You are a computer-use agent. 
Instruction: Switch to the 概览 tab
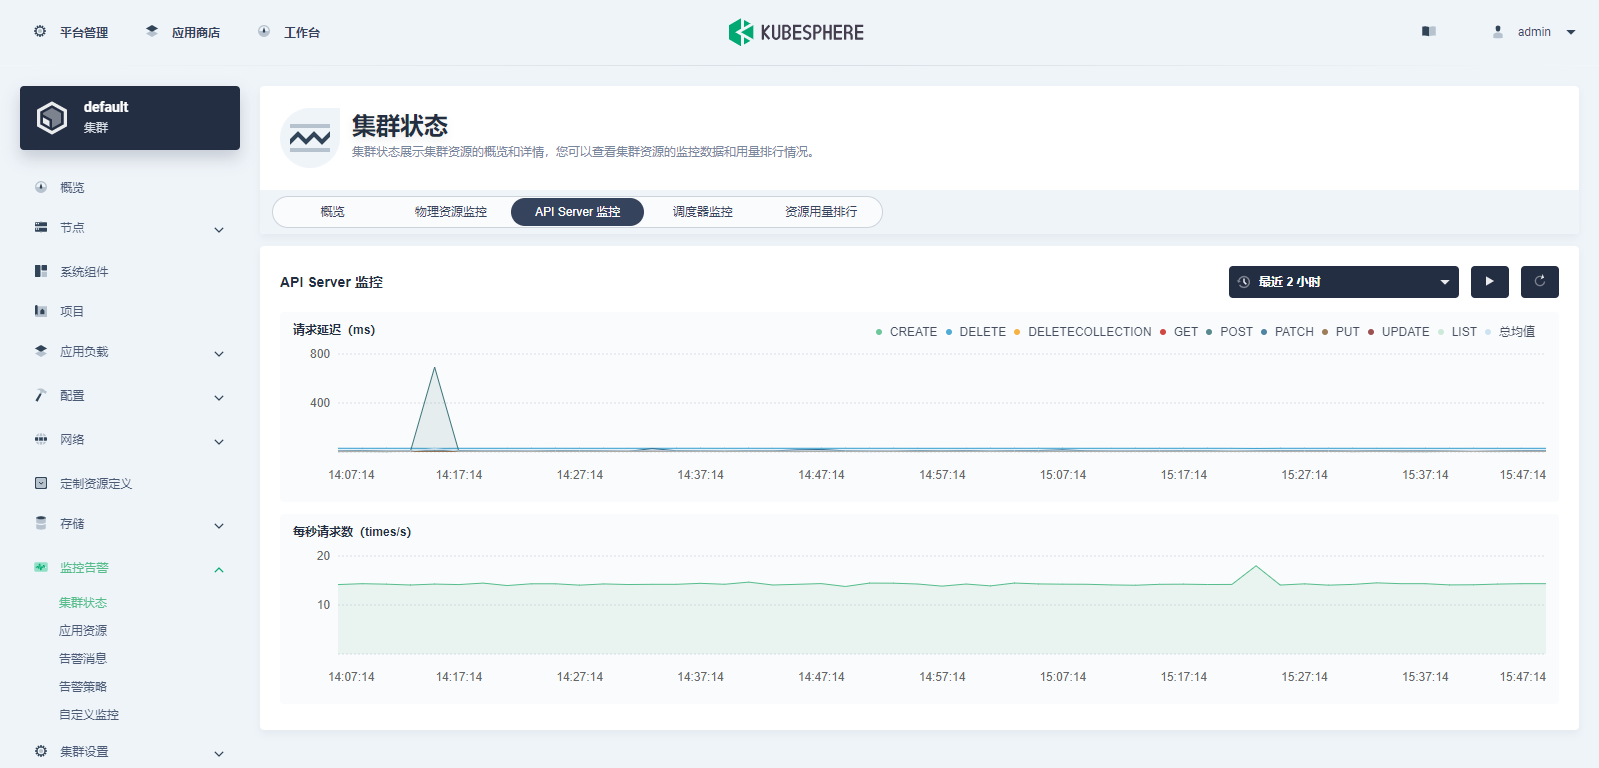tap(332, 212)
